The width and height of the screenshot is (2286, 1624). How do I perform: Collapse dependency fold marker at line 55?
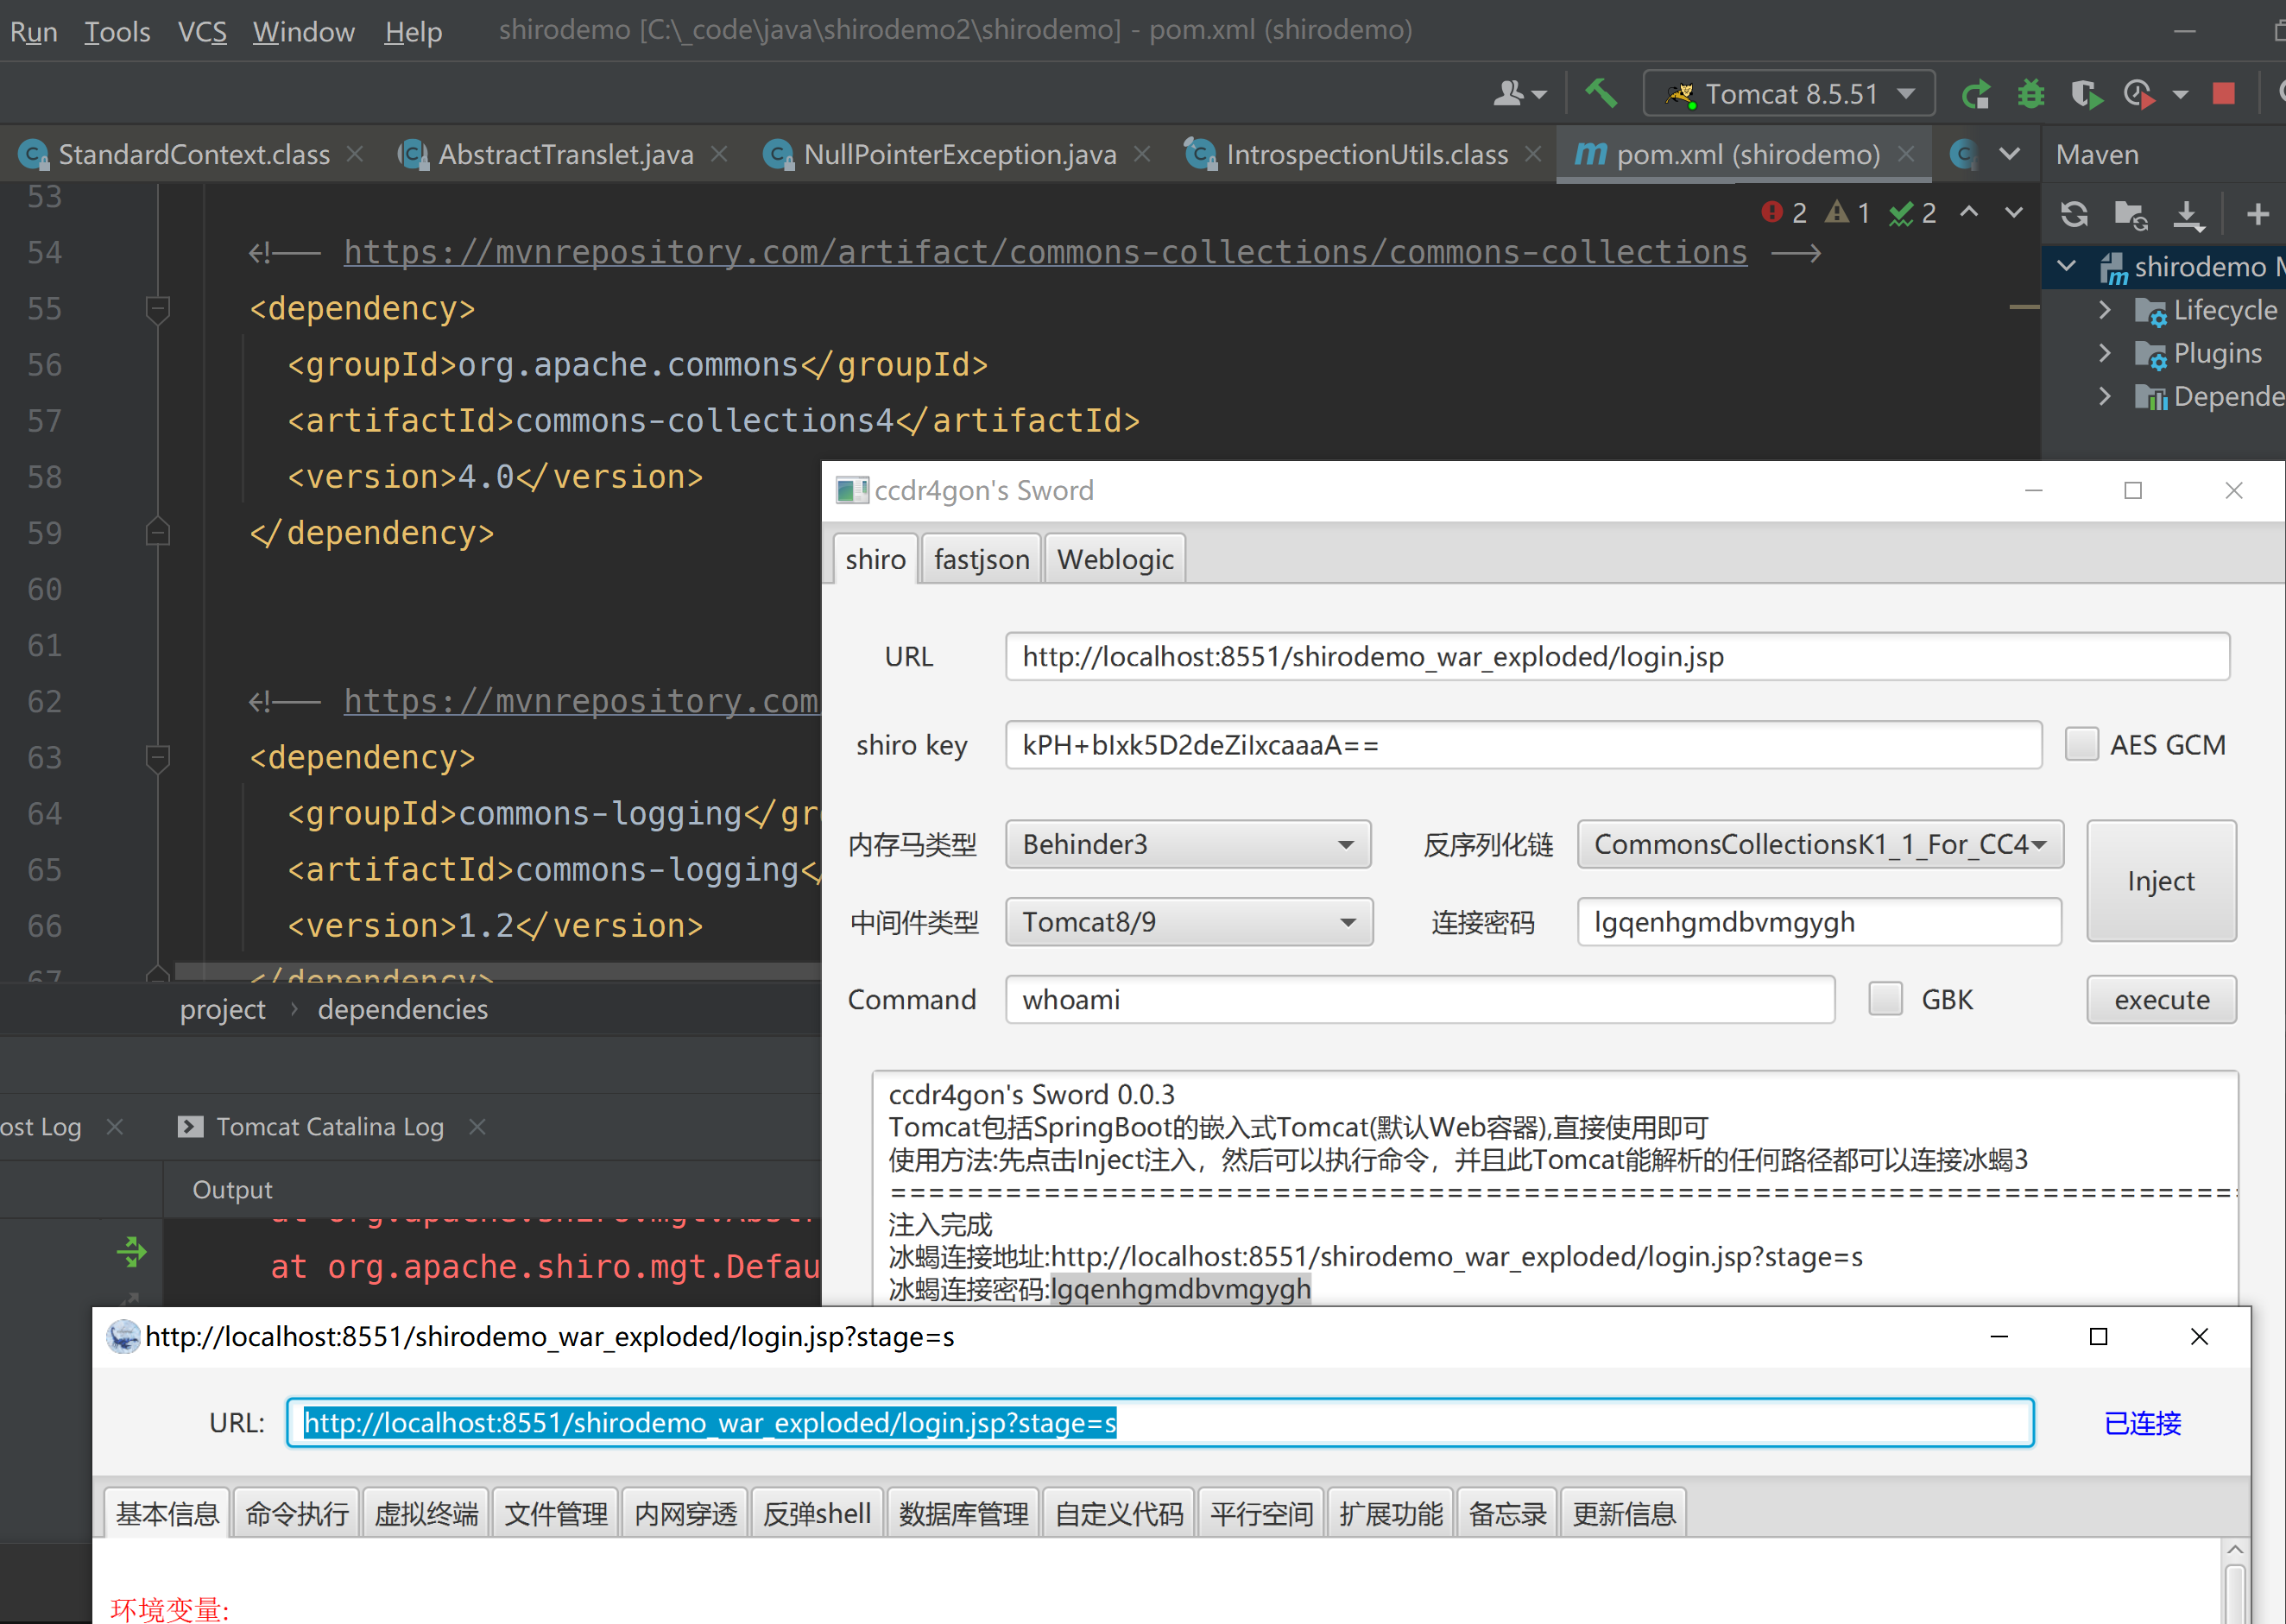click(157, 309)
